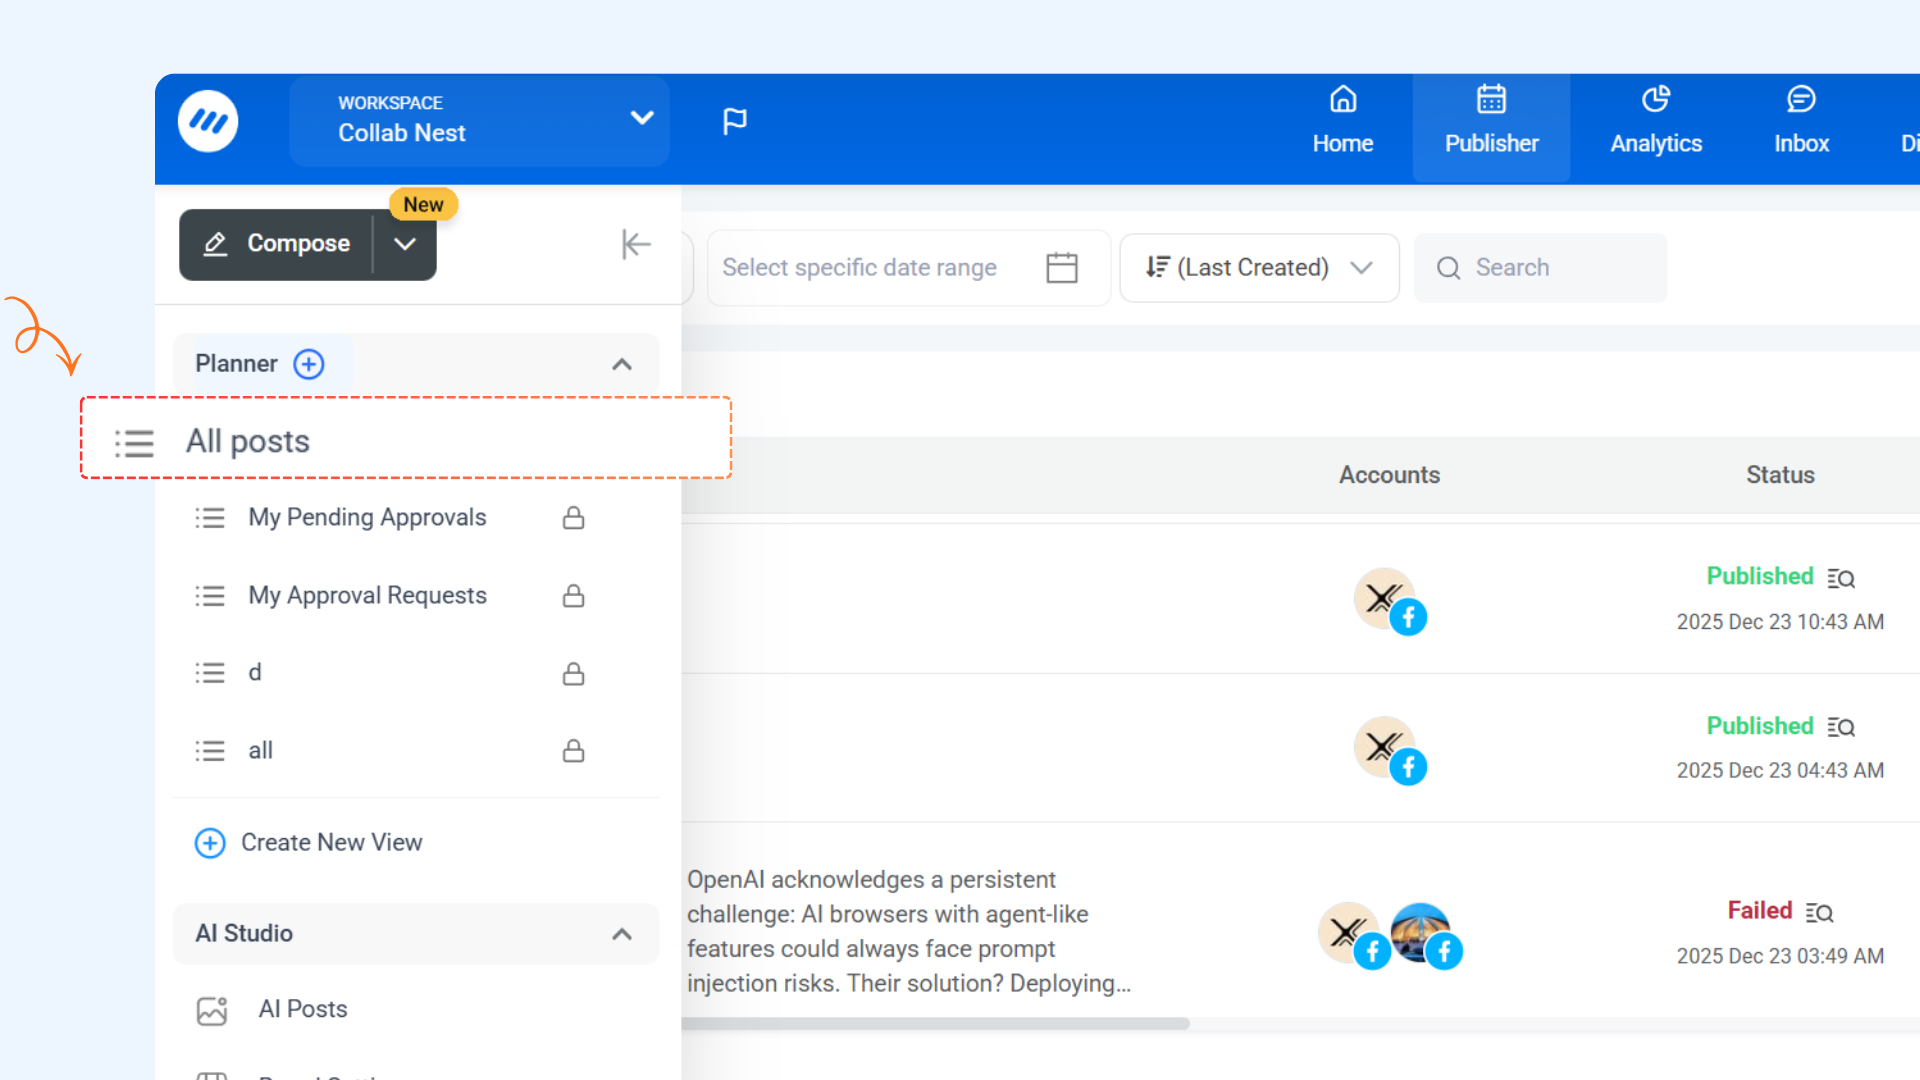Open the Last Created sort dropdown
Screen dimensions: 1920x1080
pos(1259,268)
